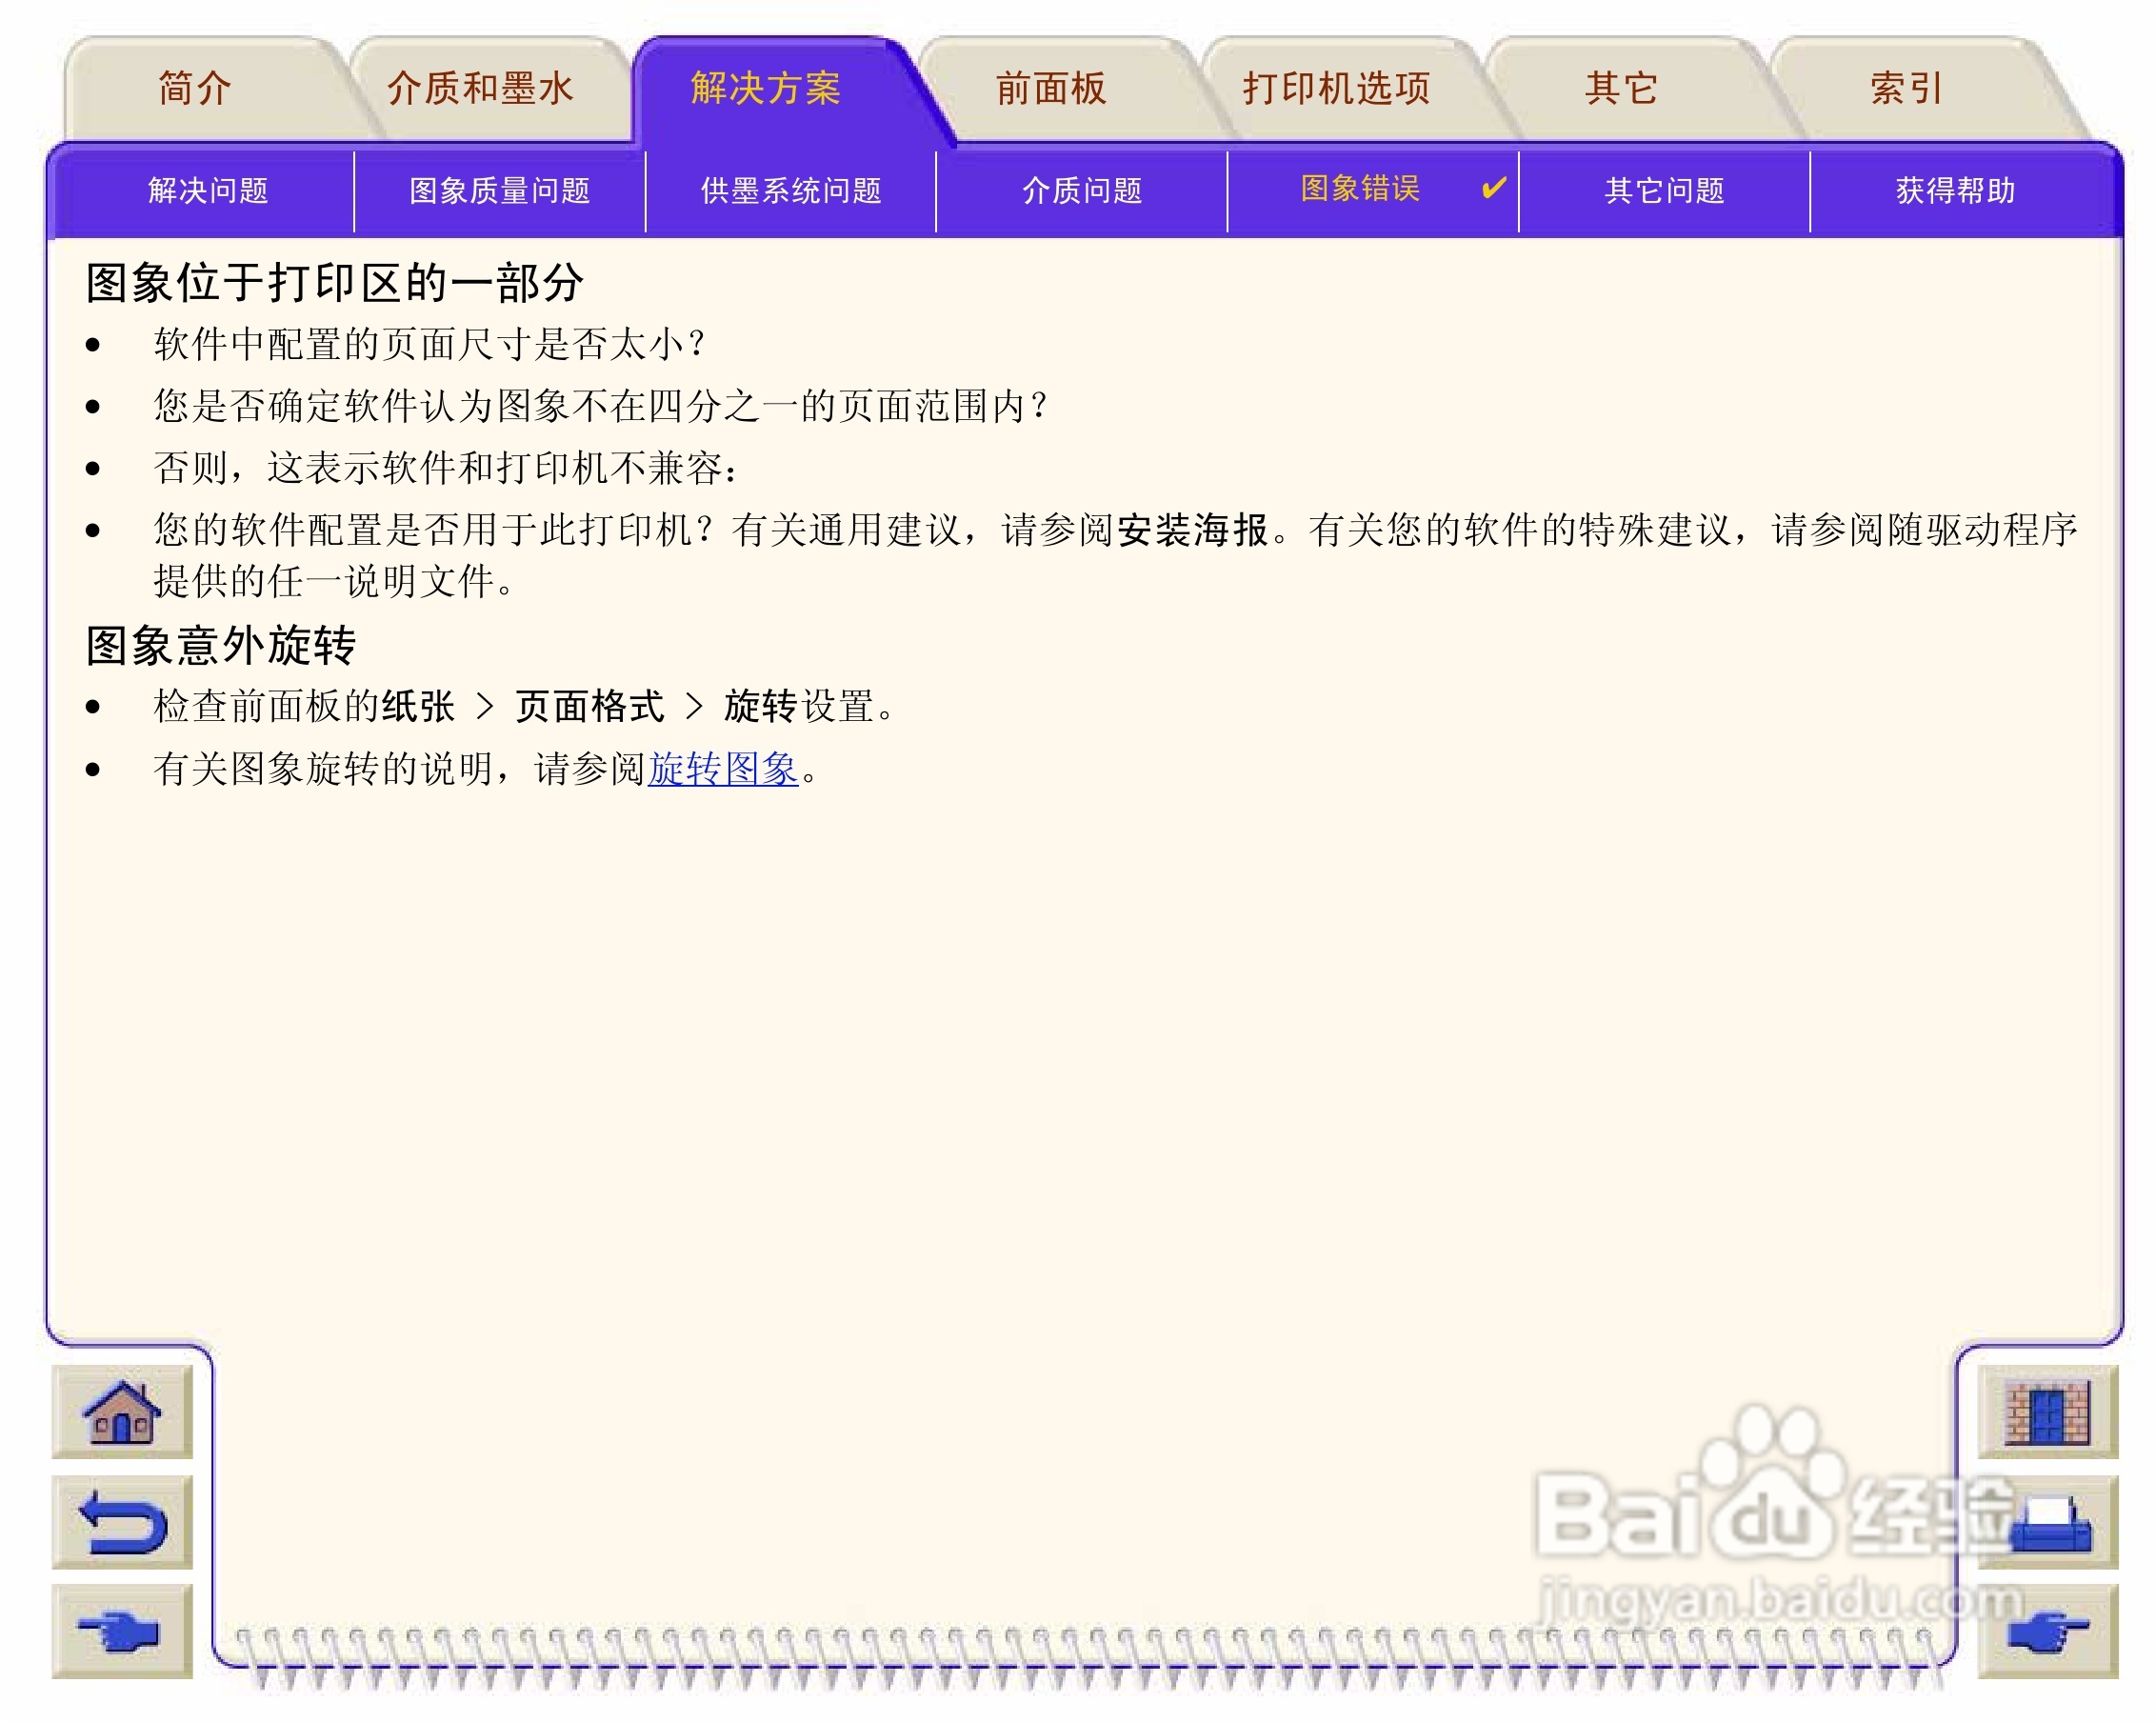
Task: Click the 旋转图象 hyperlink
Action: 722,768
